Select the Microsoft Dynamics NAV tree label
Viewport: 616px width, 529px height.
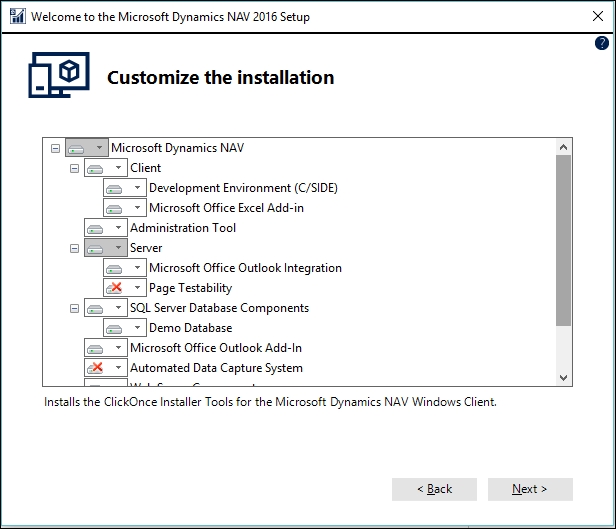pyautogui.click(x=178, y=148)
